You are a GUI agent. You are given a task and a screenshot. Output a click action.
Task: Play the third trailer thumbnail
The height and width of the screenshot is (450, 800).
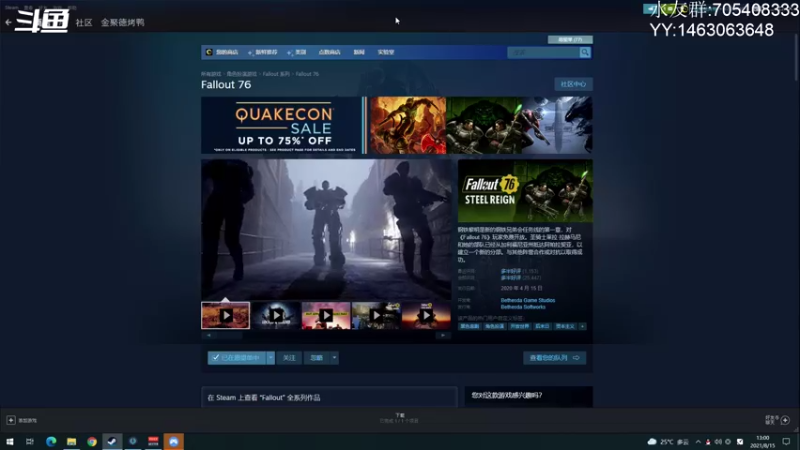pyautogui.click(x=326, y=315)
